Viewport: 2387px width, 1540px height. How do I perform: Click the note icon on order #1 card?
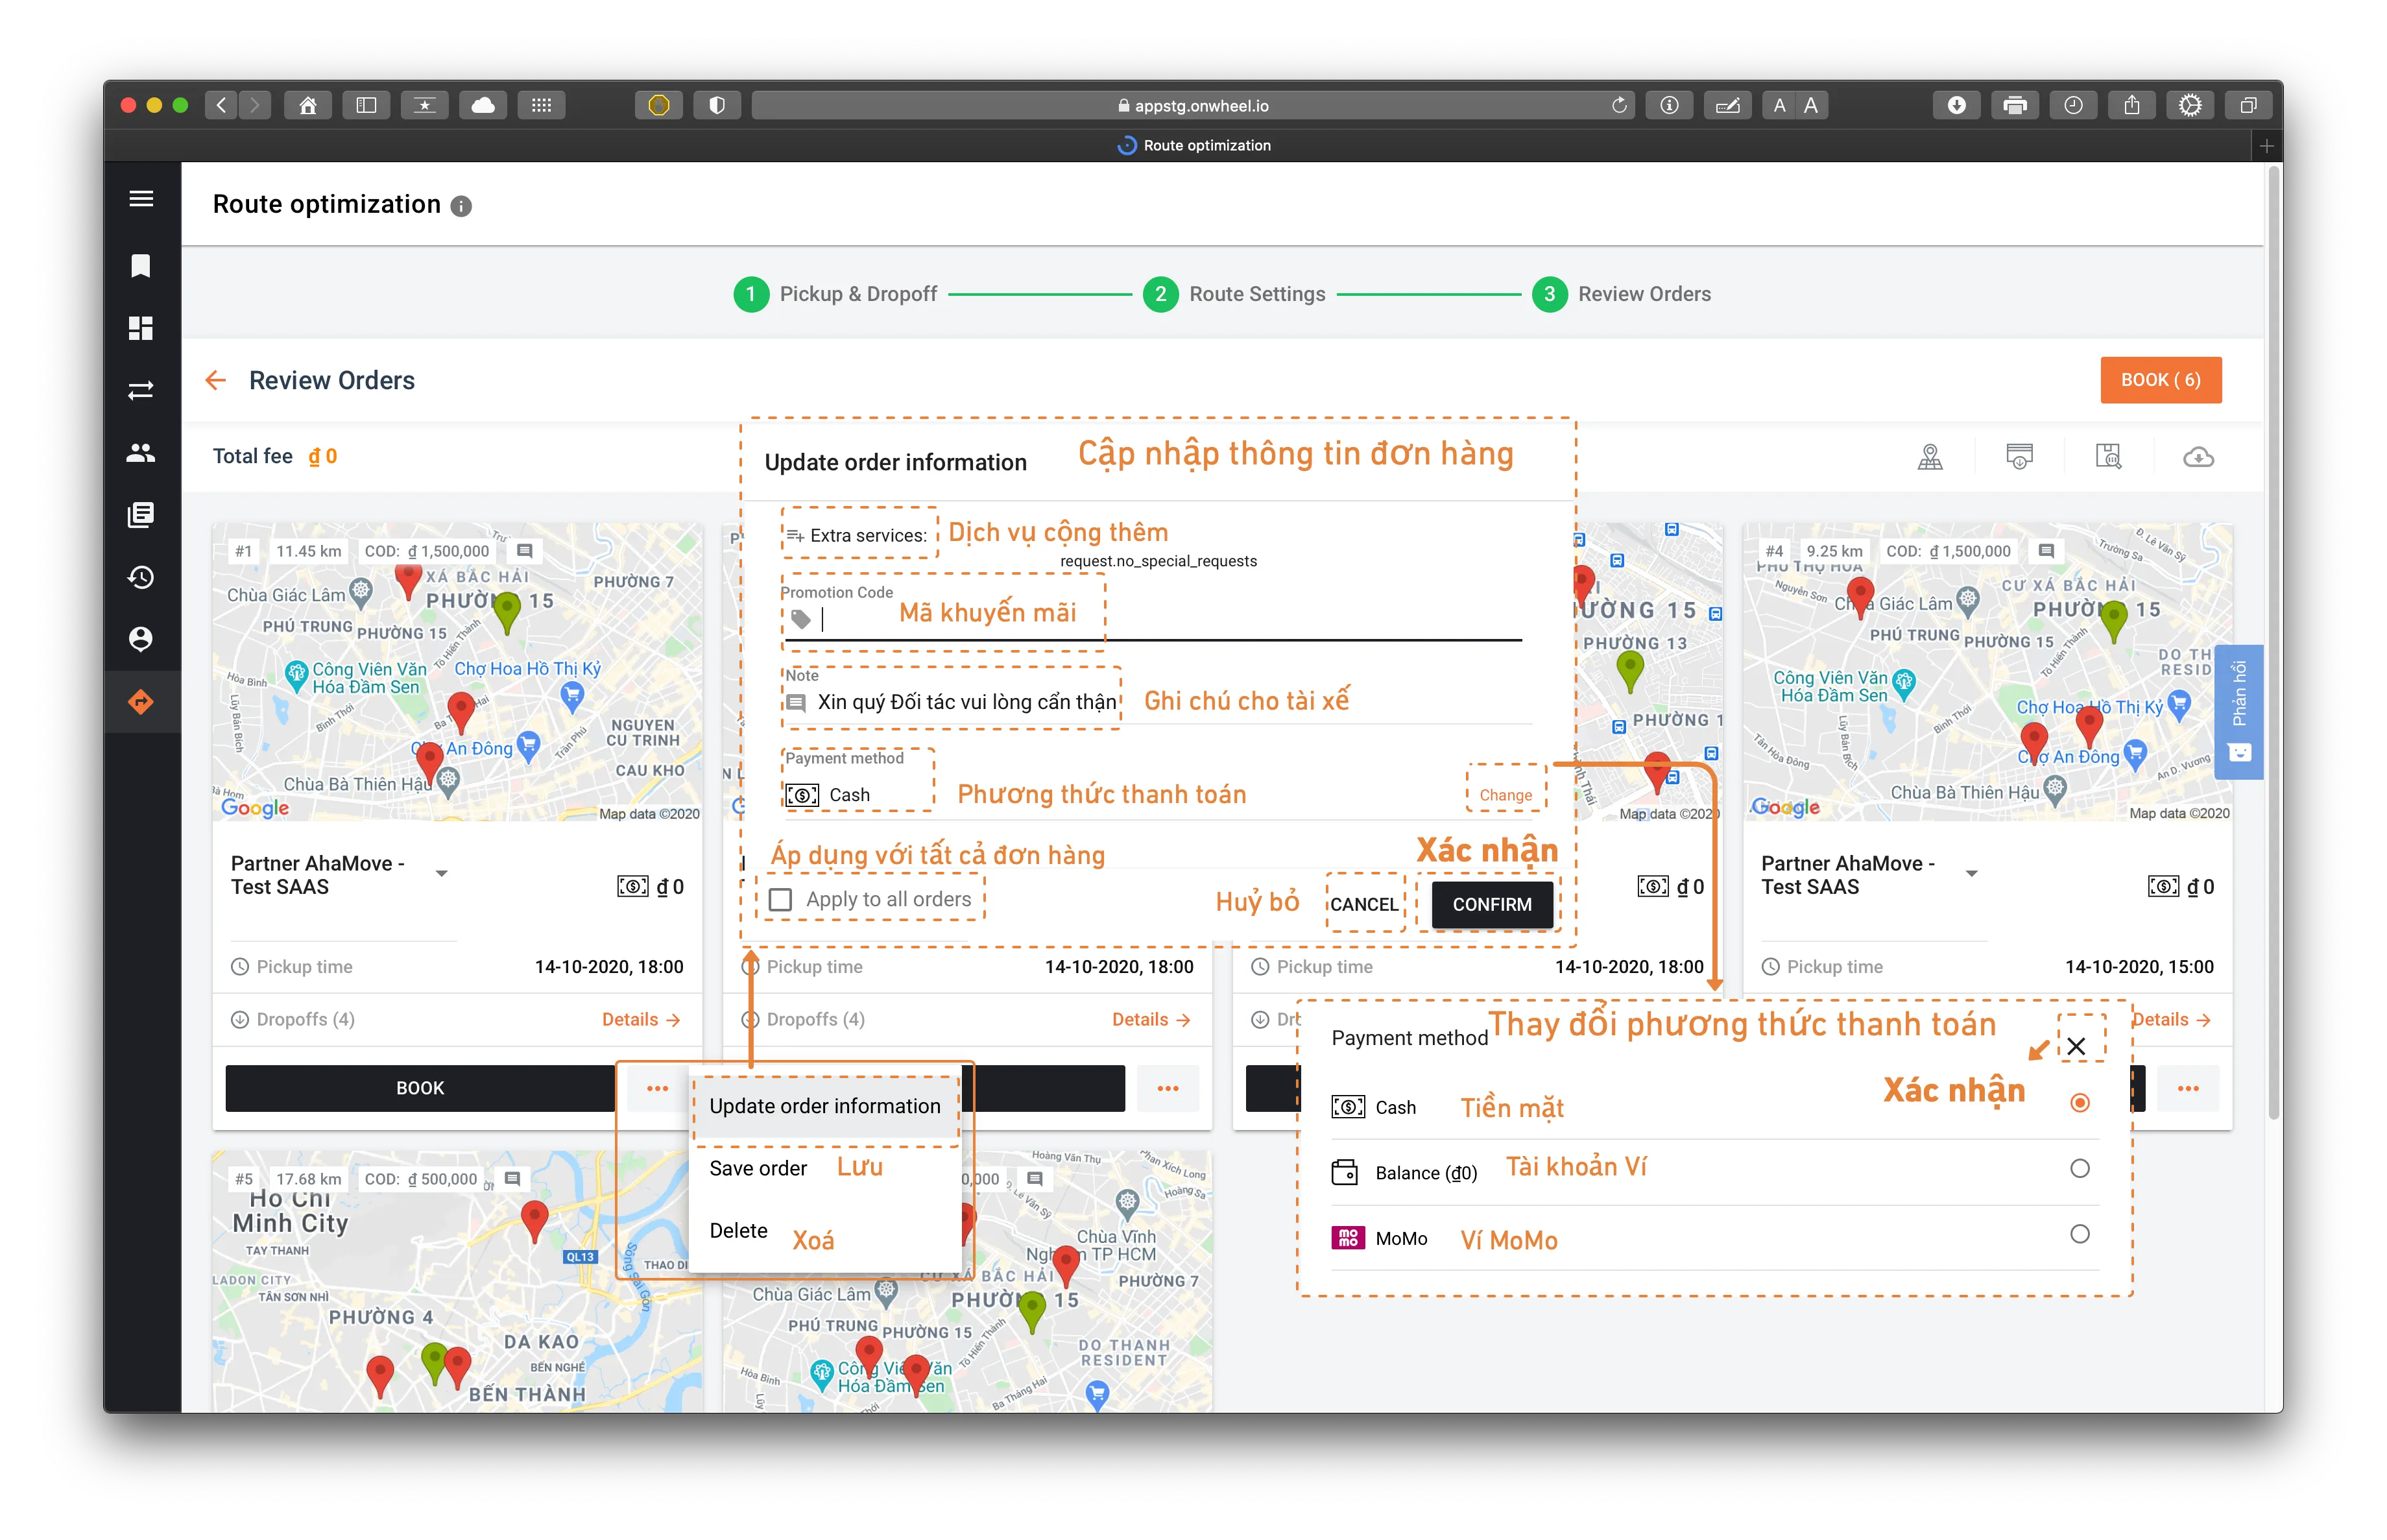pos(524,551)
